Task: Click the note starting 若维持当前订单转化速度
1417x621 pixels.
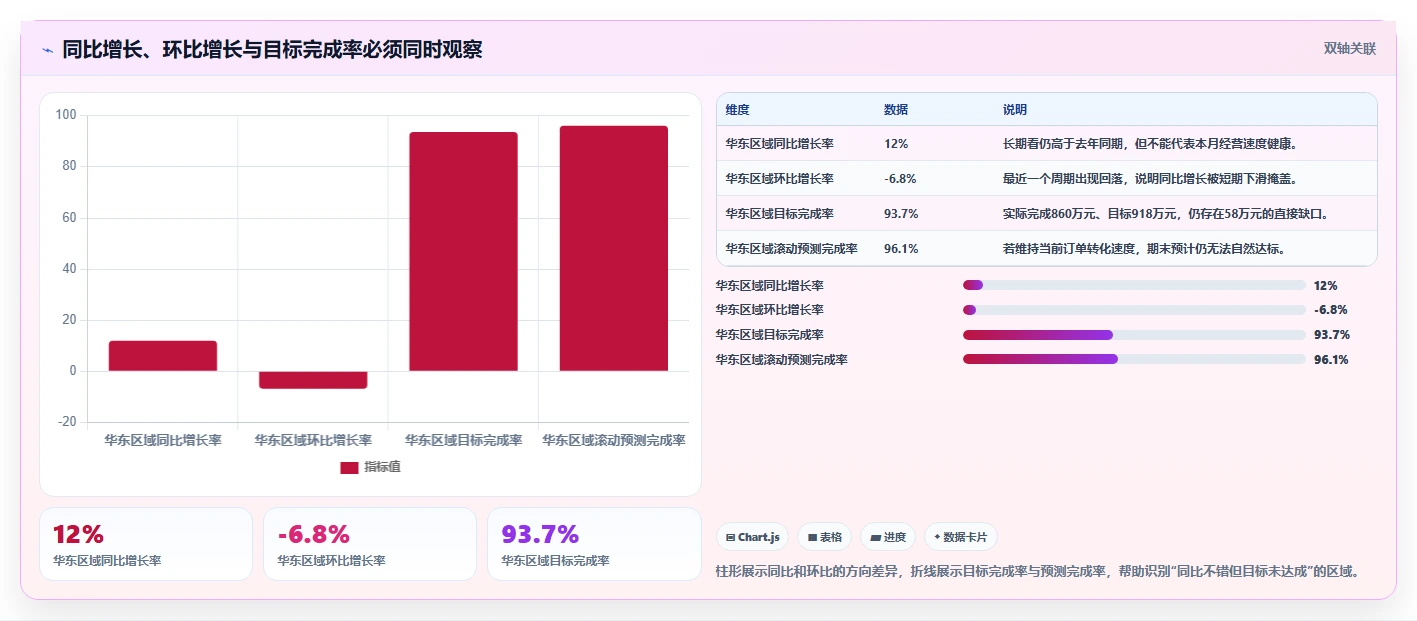Action: (1144, 248)
